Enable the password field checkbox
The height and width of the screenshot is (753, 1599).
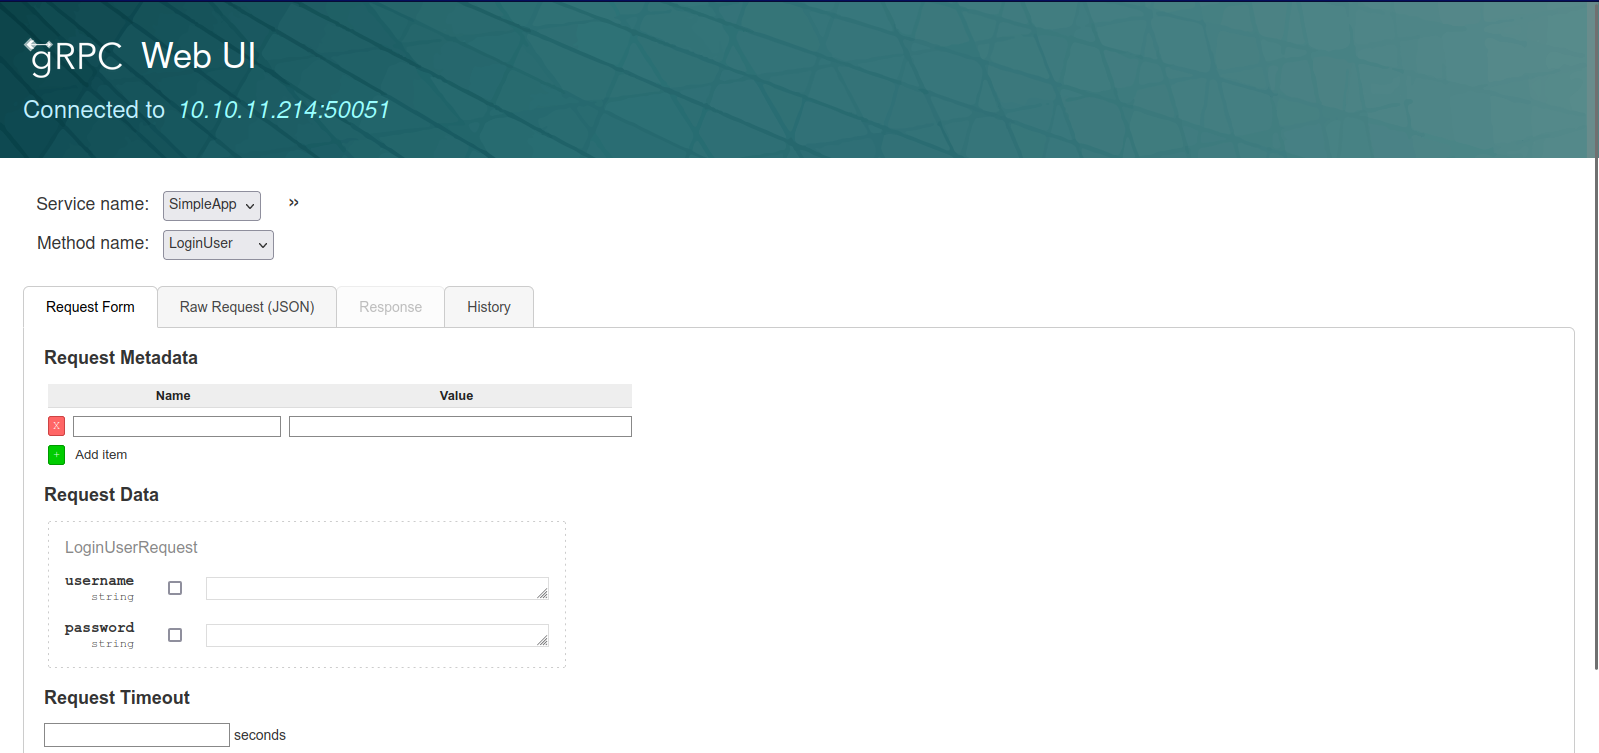(175, 635)
